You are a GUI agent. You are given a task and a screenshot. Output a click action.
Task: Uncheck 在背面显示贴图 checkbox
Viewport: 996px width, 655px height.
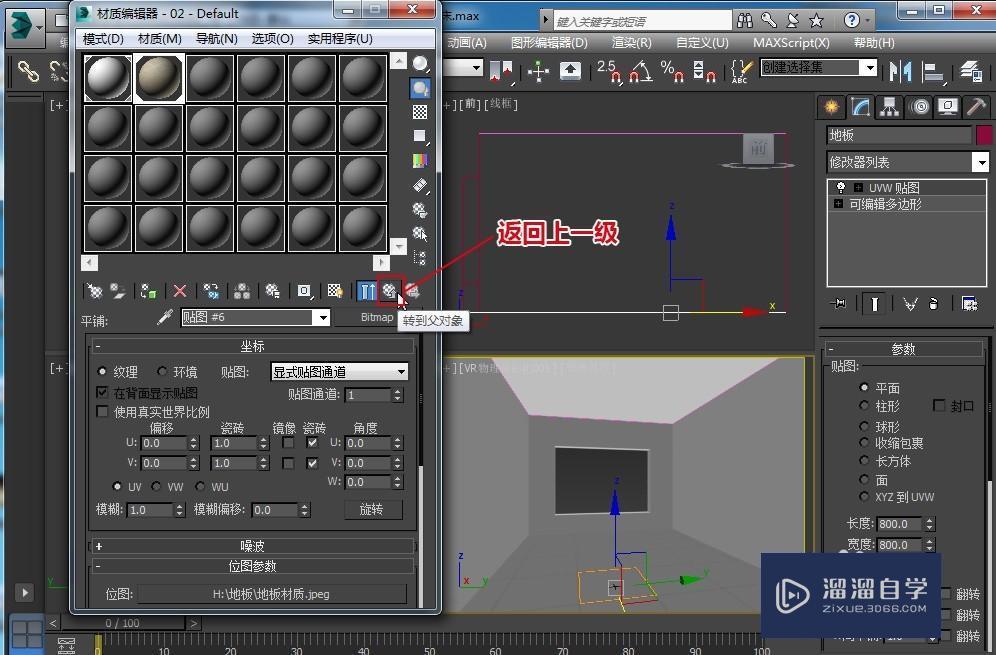tap(102, 393)
